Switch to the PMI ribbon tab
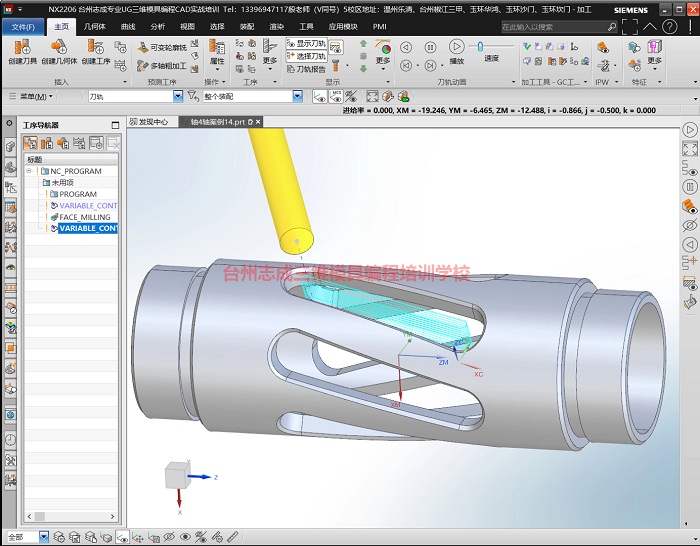Image resolution: width=700 pixels, height=546 pixels. 379,27
